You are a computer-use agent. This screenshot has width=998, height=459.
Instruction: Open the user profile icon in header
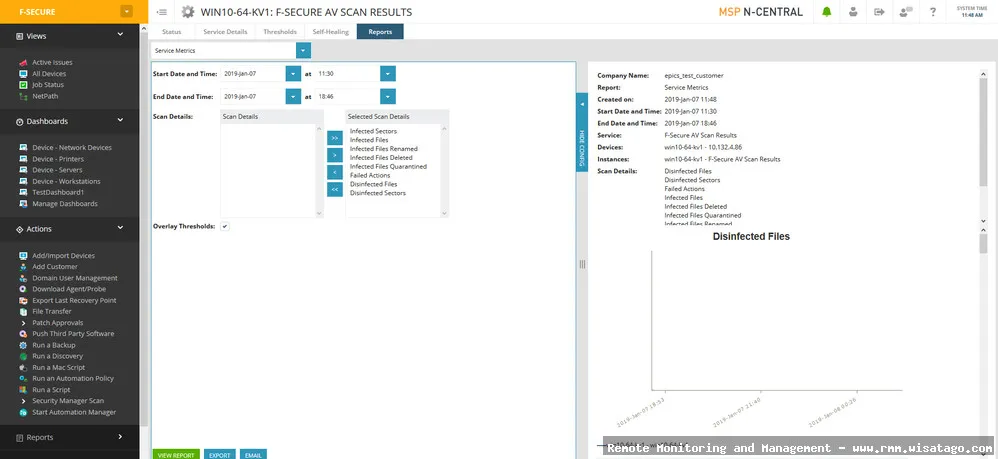853,12
